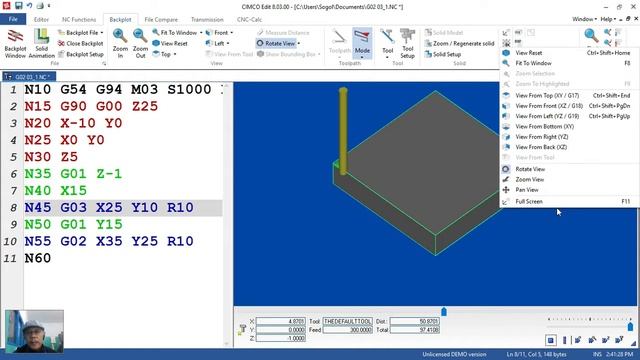Click the simulation speed slider handle

pyautogui.click(x=630, y=327)
